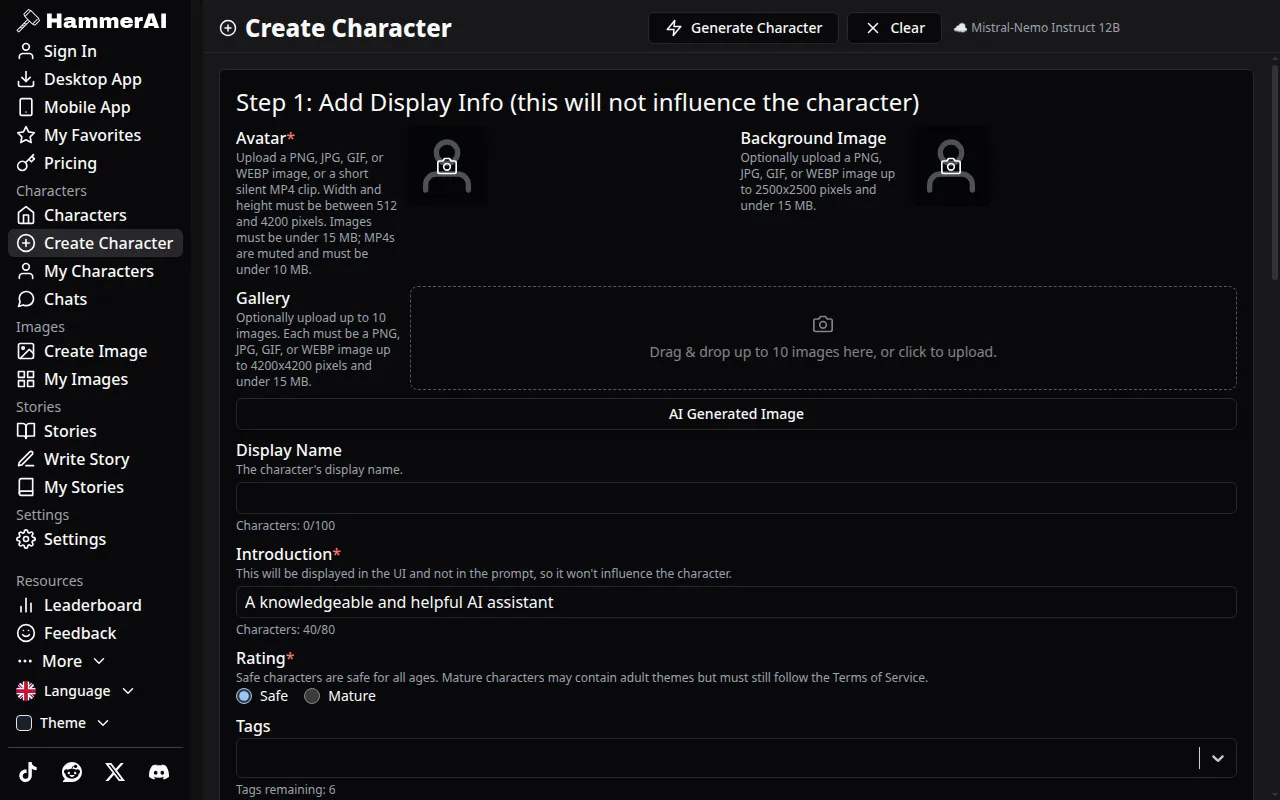Click the Generate Character button
Image resolution: width=1280 pixels, height=800 pixels.
click(743, 28)
